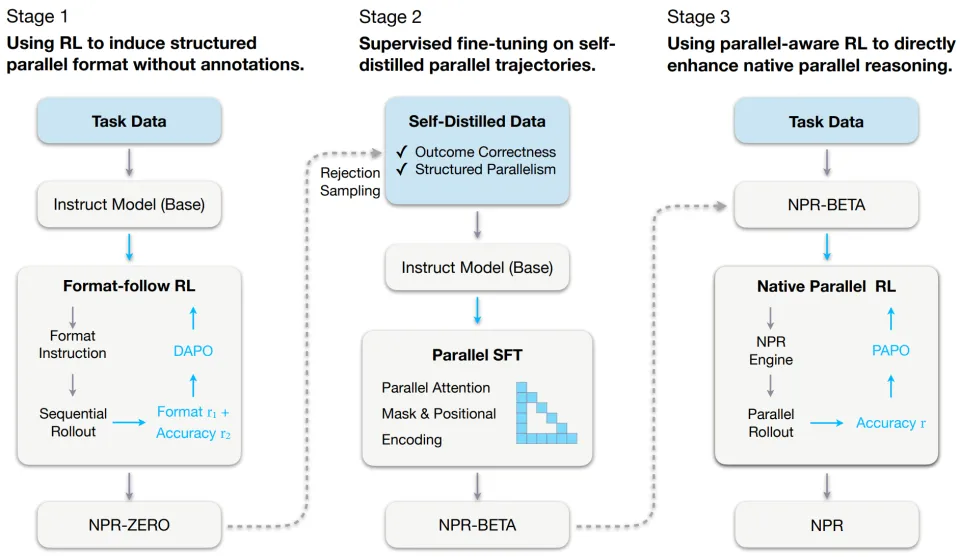Click the Format-follow RL title

pos(129,286)
